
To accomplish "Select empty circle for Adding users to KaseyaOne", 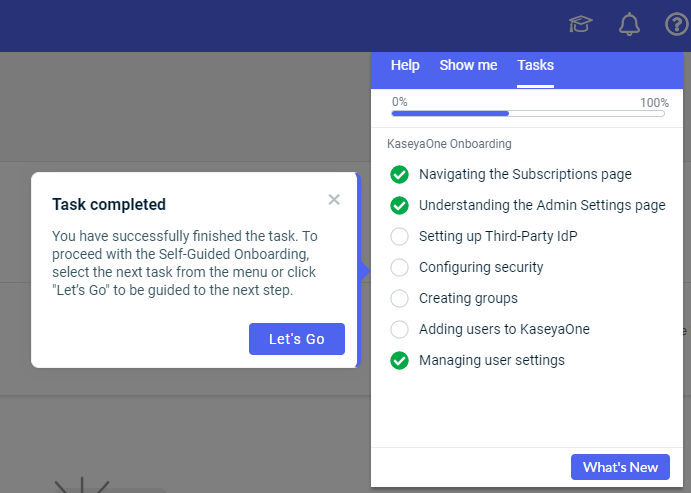I will [399, 329].
